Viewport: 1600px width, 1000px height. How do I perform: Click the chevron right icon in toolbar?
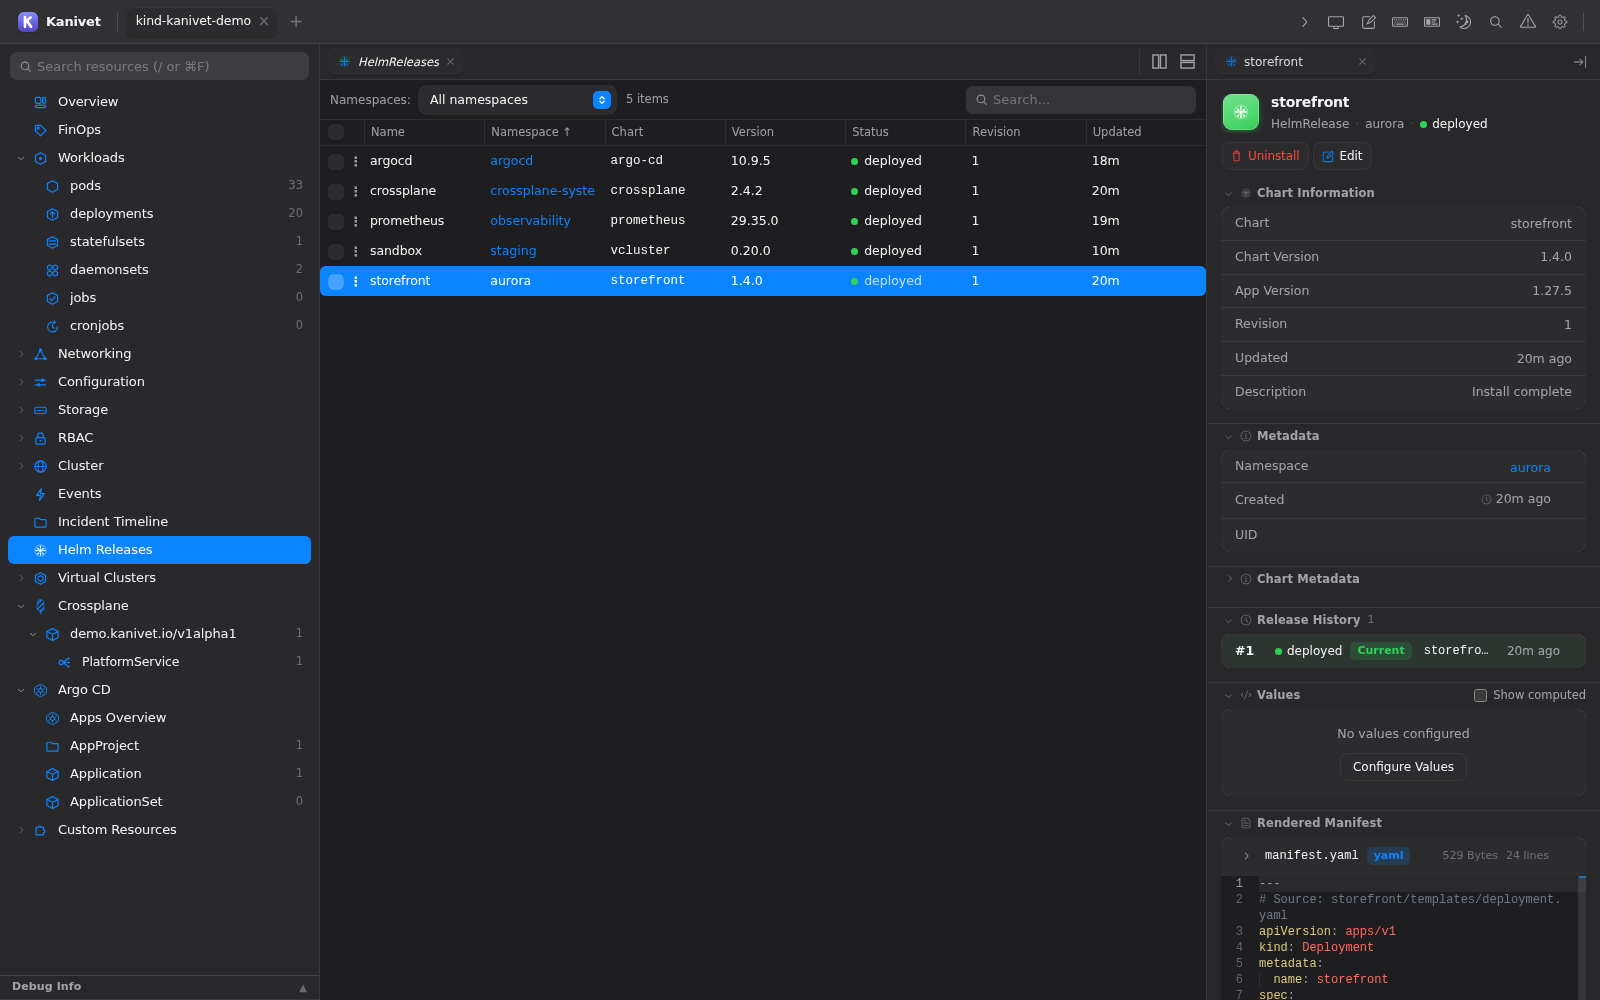pos(1304,22)
